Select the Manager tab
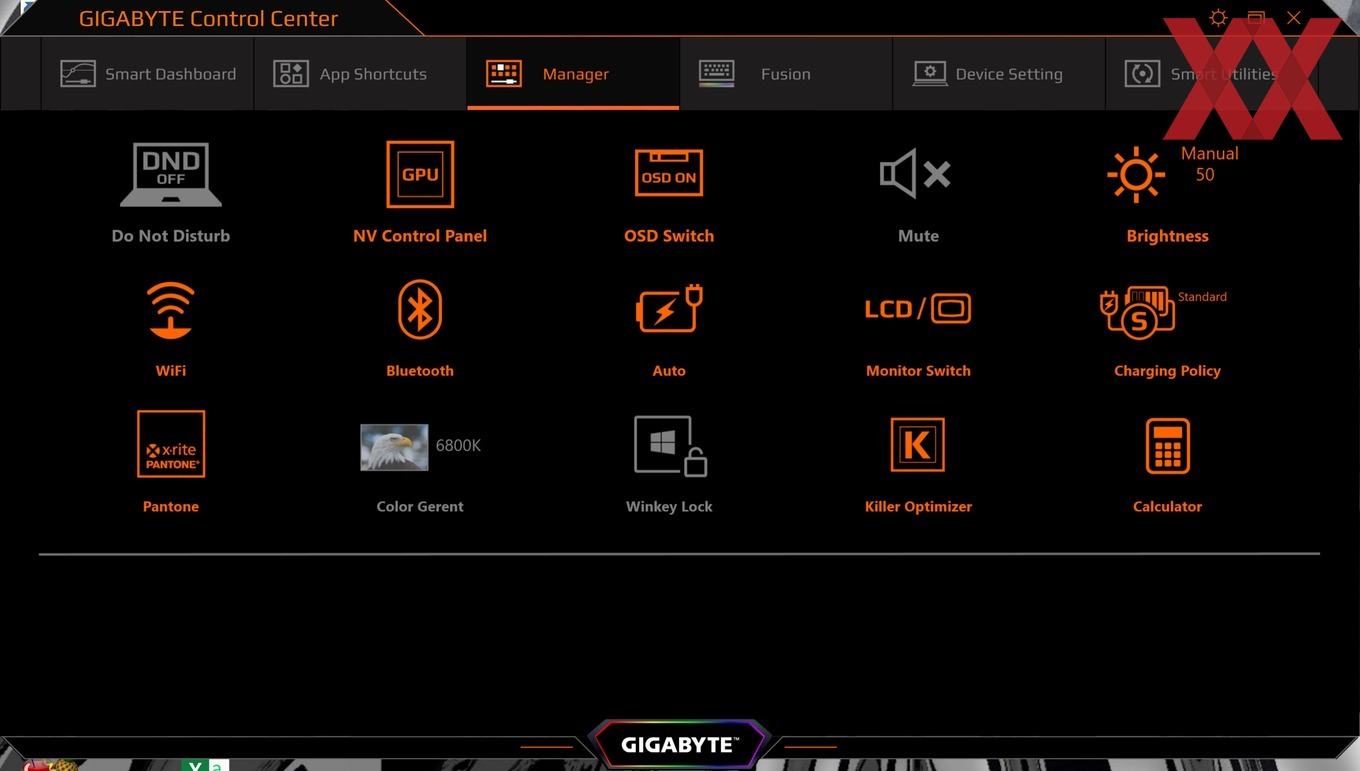The width and height of the screenshot is (1360, 771). [573, 74]
